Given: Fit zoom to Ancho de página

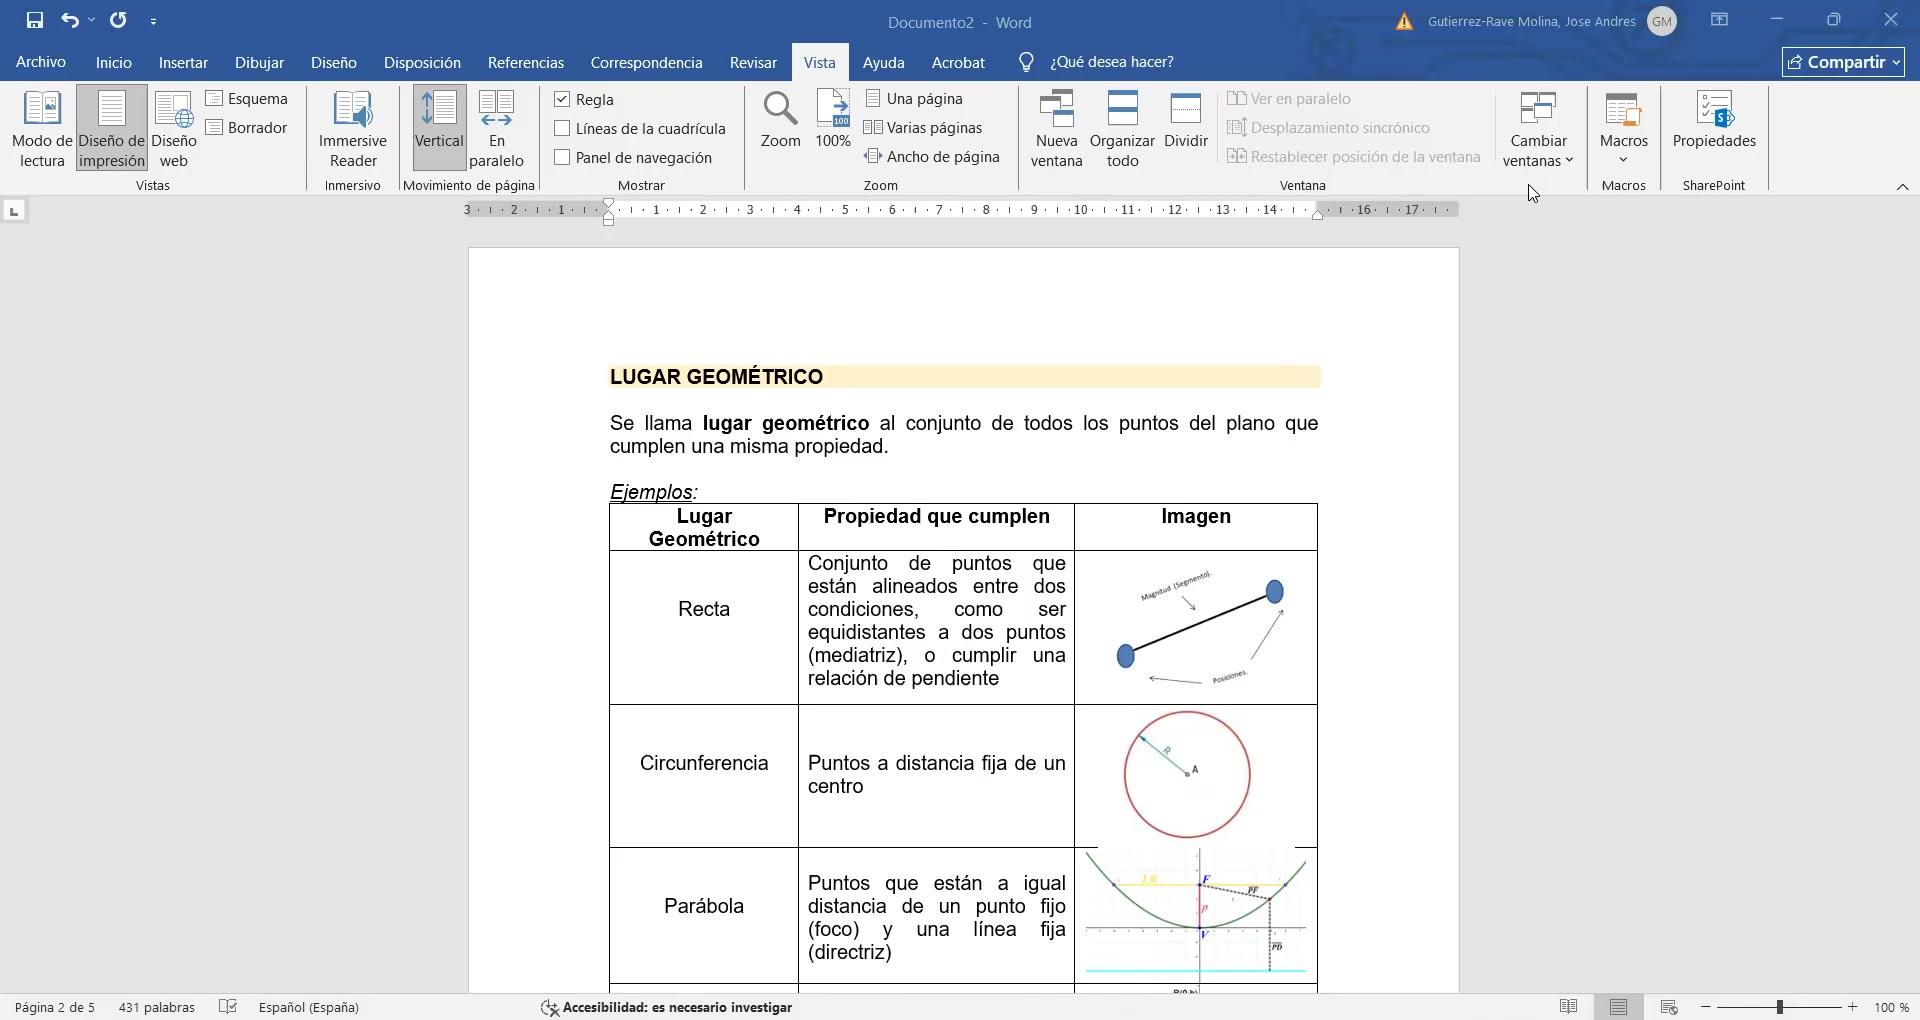Looking at the screenshot, I should (932, 157).
